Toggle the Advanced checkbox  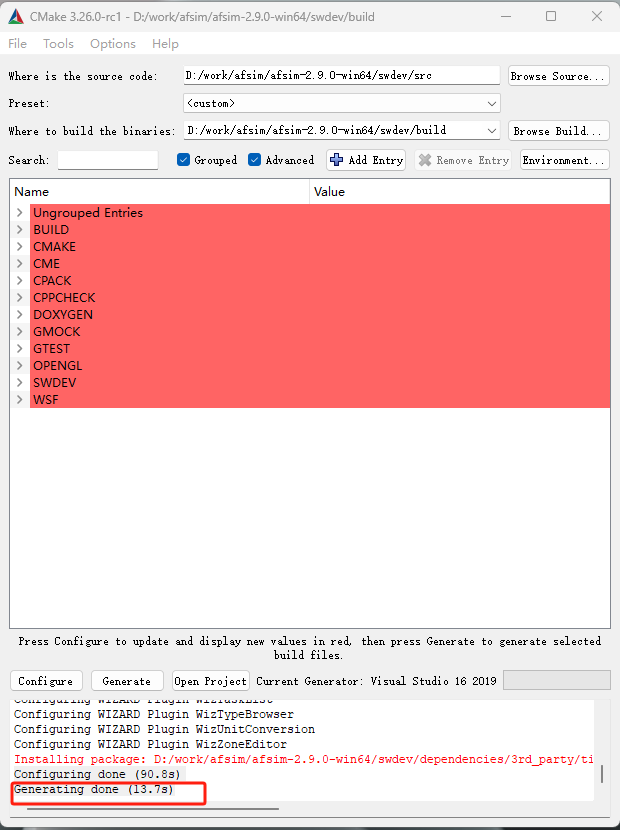(254, 160)
